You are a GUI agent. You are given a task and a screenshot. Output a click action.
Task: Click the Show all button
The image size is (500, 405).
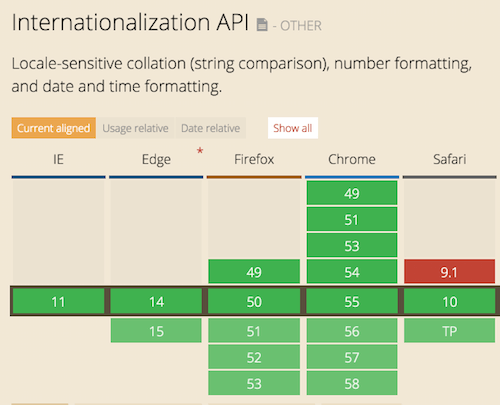(293, 128)
